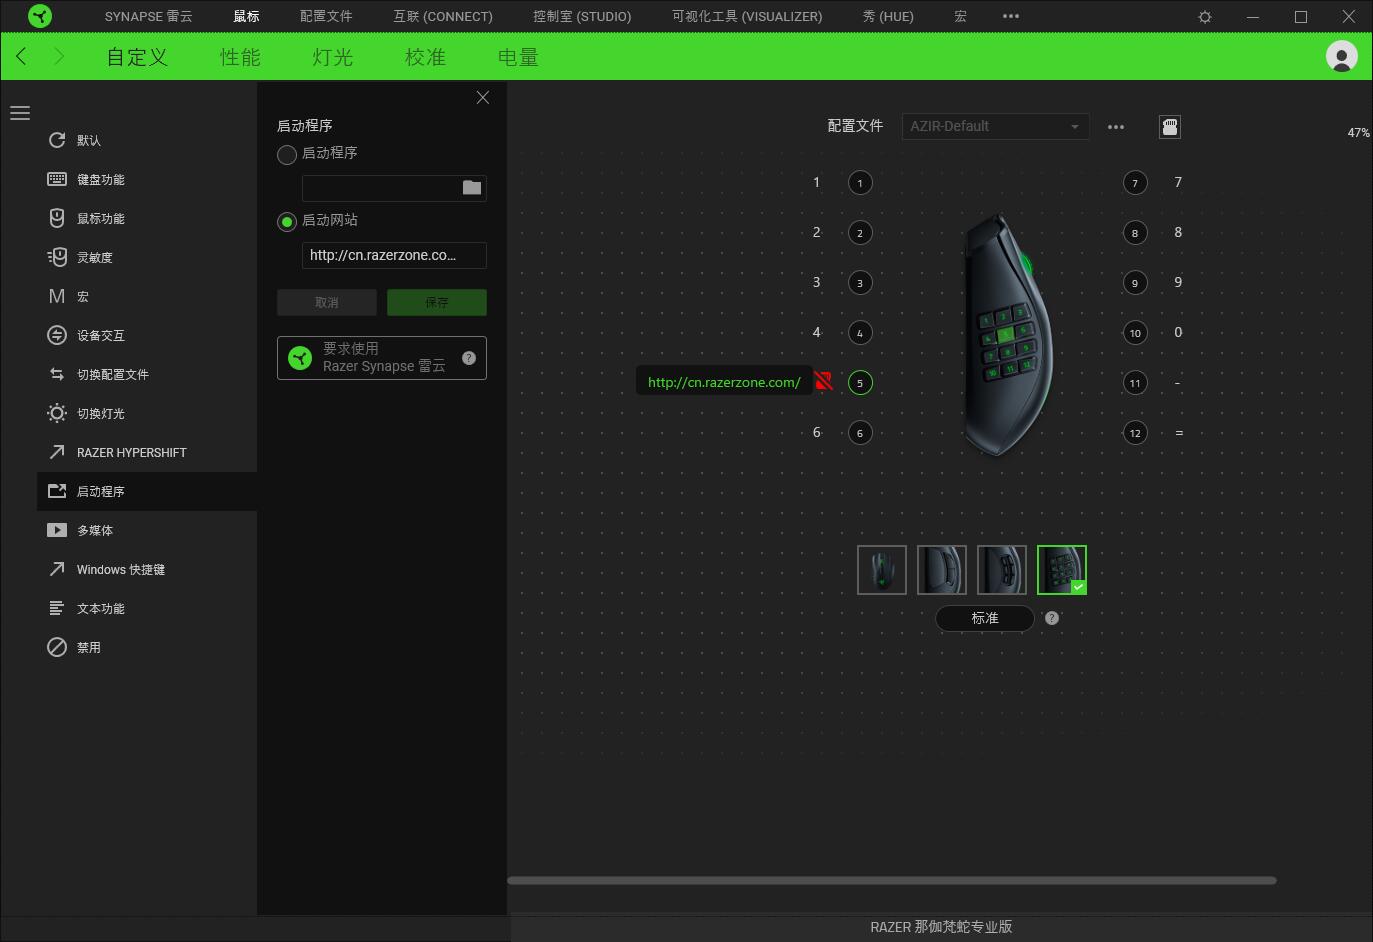This screenshot has width=1373, height=942.
Task: Go back using the left arrow
Action: [22, 57]
